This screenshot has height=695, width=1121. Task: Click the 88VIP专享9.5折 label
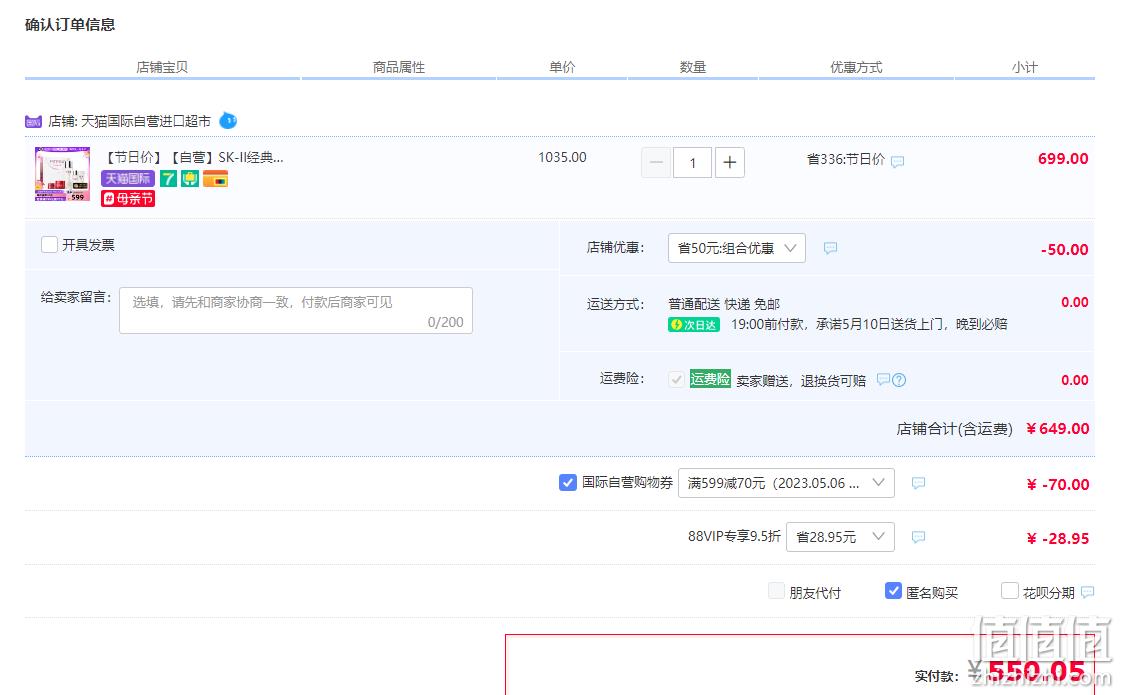point(734,536)
